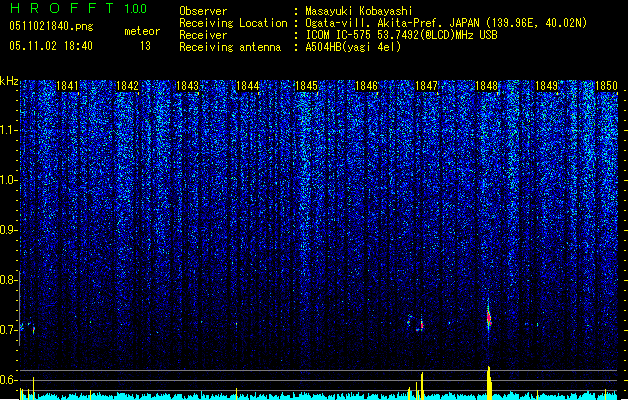Click the 1.1 kHz axis label

coord(8,130)
